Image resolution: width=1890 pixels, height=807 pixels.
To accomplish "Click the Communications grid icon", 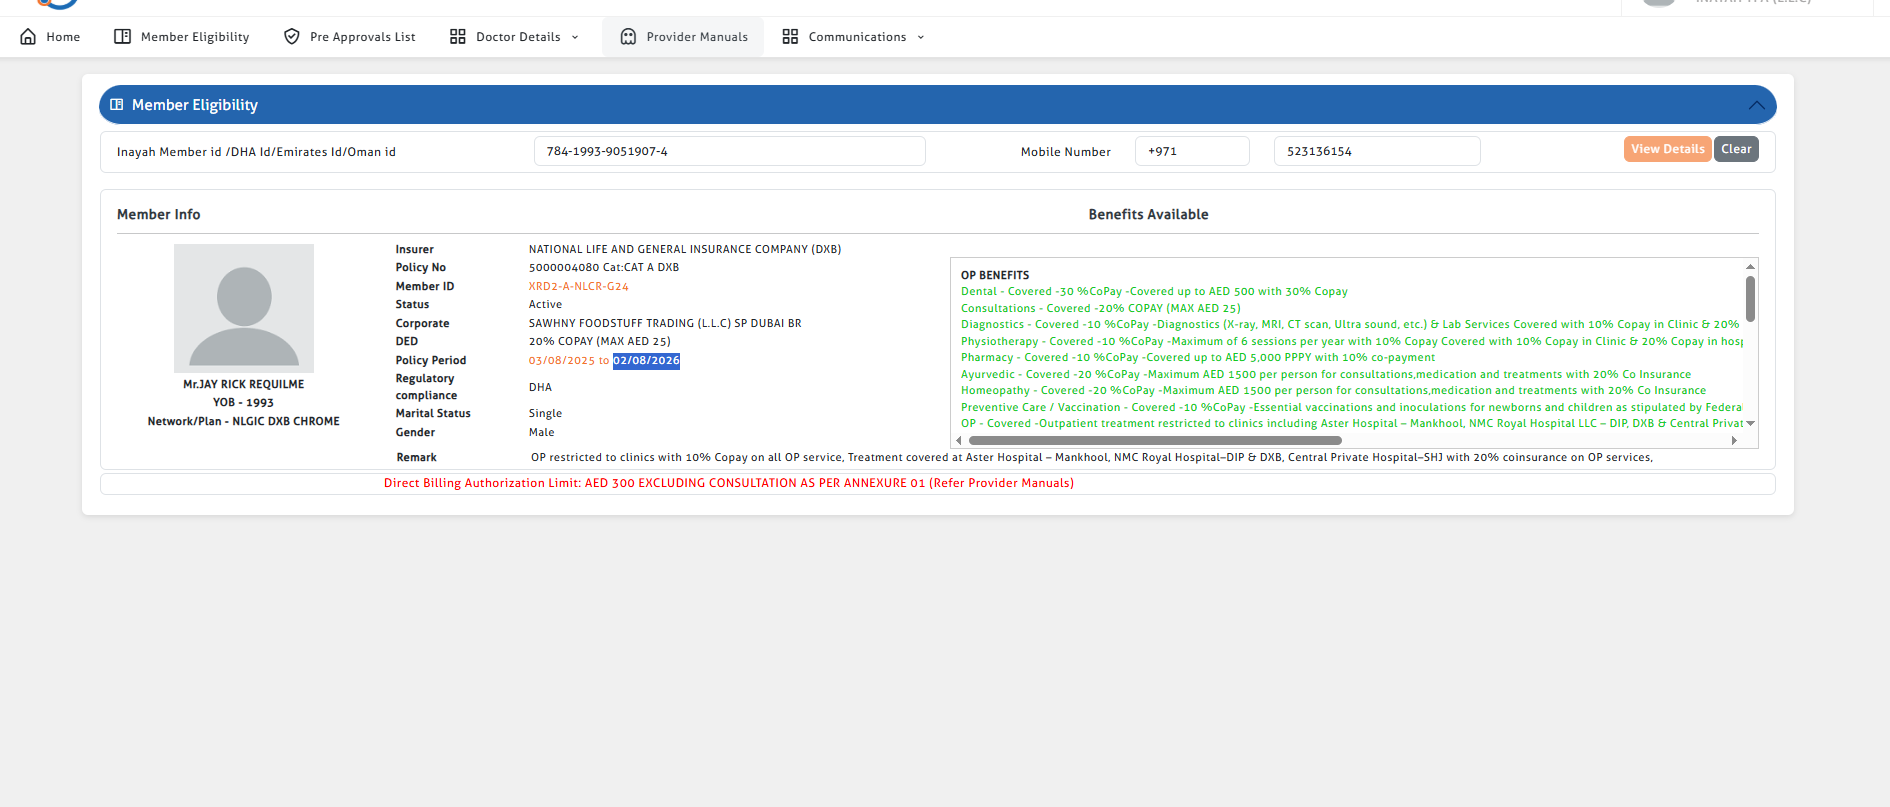I will point(790,37).
